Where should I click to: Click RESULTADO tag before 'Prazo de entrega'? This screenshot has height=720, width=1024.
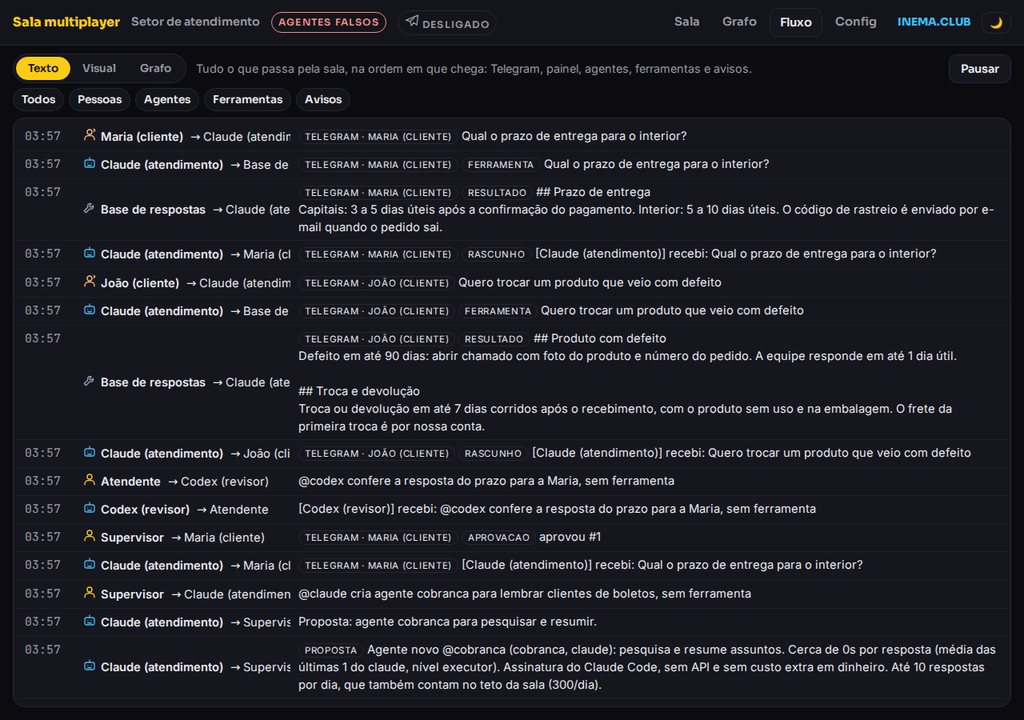[497, 193]
